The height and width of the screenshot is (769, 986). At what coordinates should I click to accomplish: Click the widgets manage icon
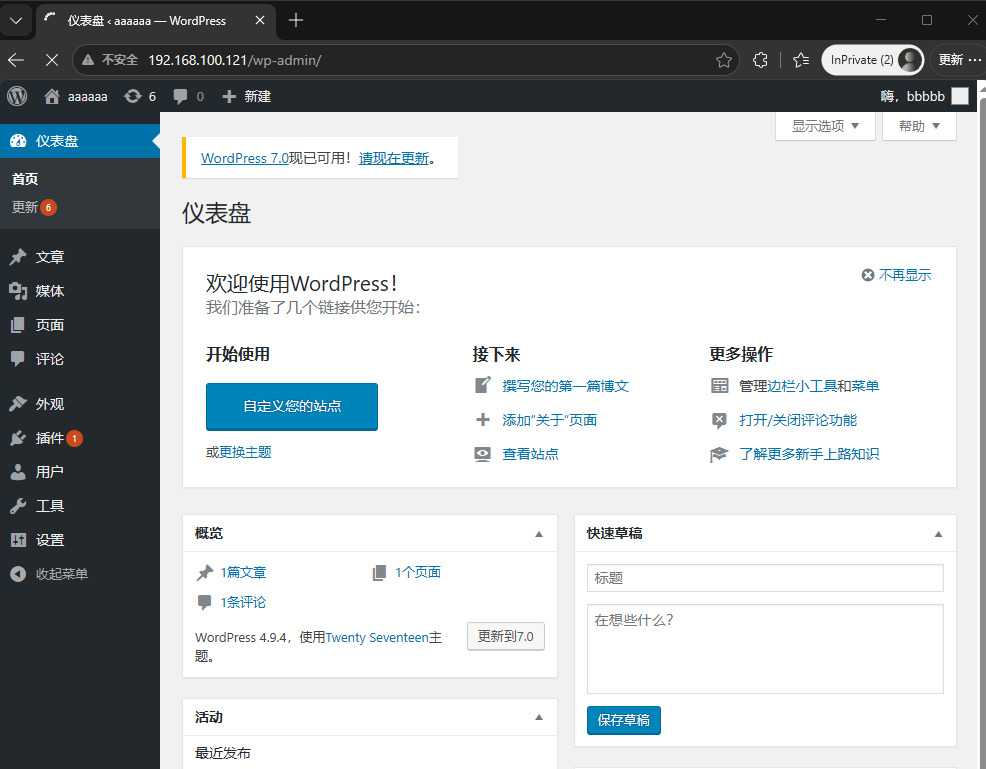point(719,385)
